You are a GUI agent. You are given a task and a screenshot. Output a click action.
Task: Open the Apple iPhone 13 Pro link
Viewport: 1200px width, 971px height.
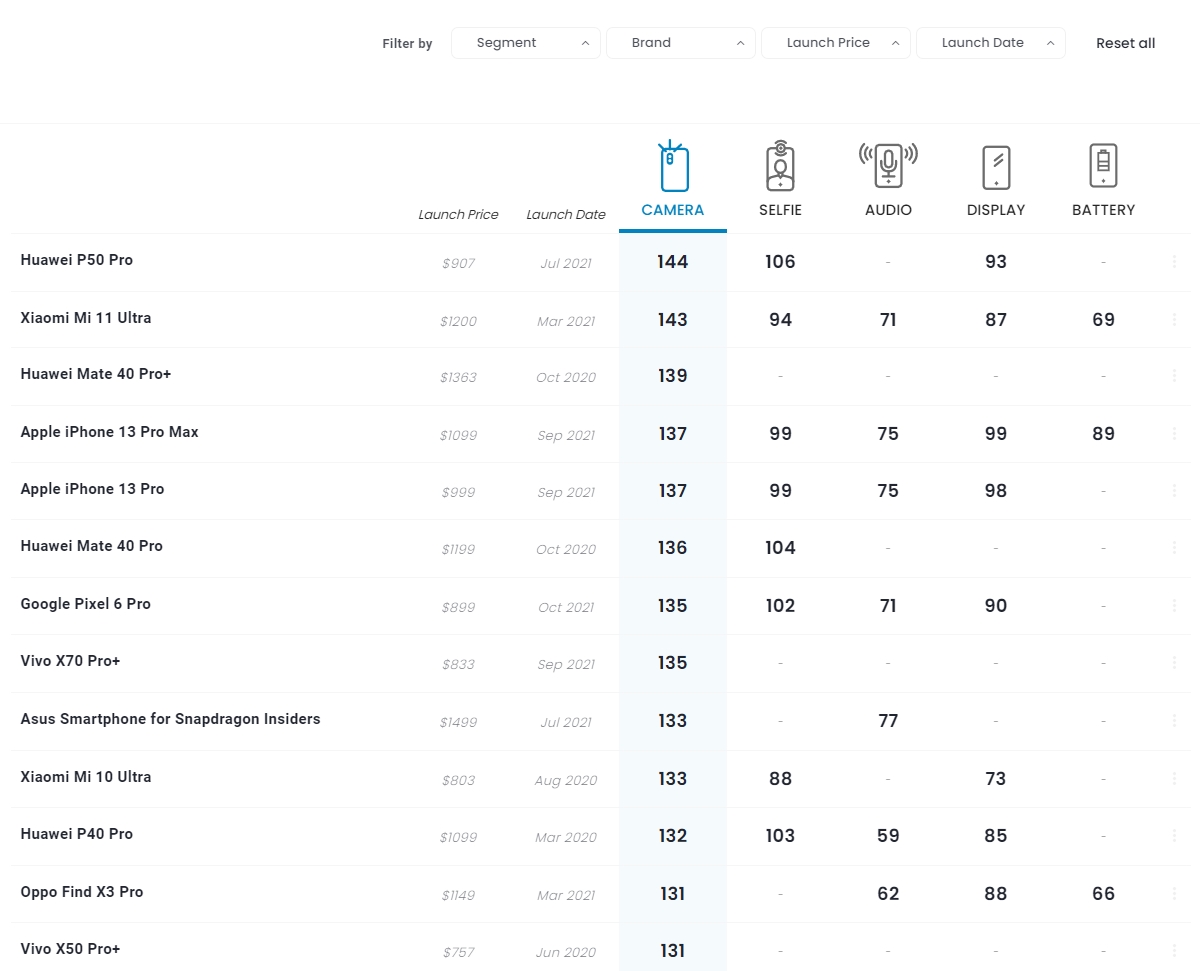(92, 489)
